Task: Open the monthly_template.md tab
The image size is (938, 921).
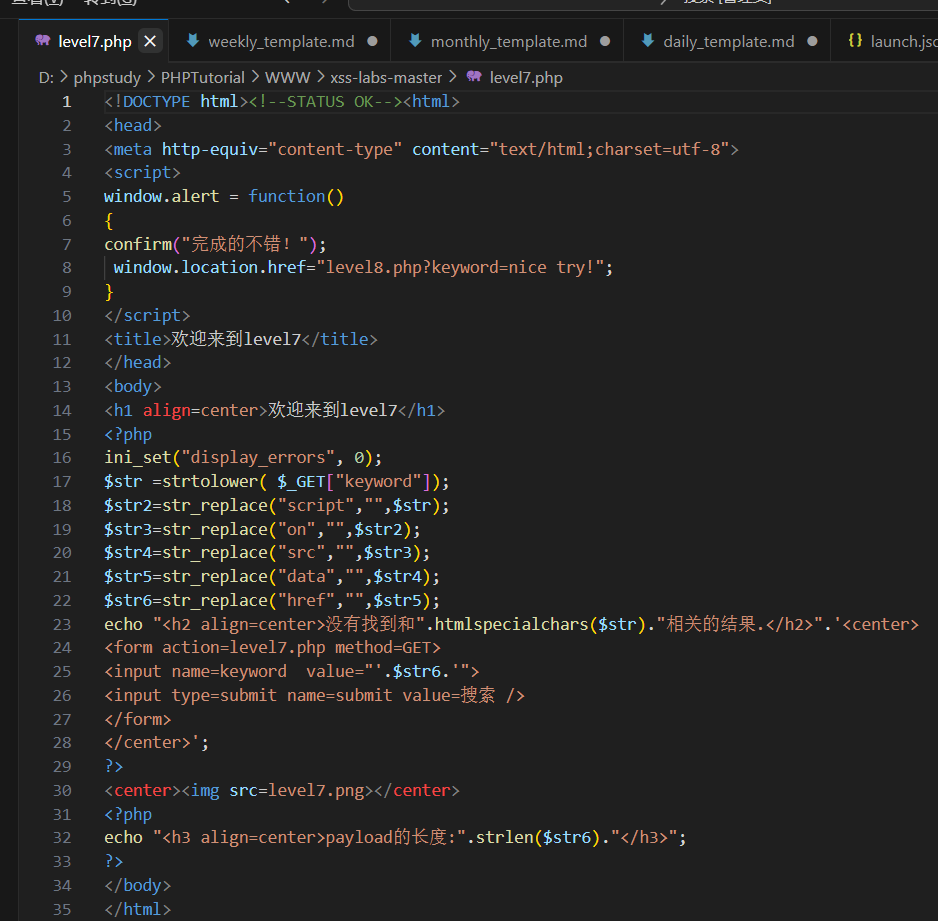Action: coord(508,41)
